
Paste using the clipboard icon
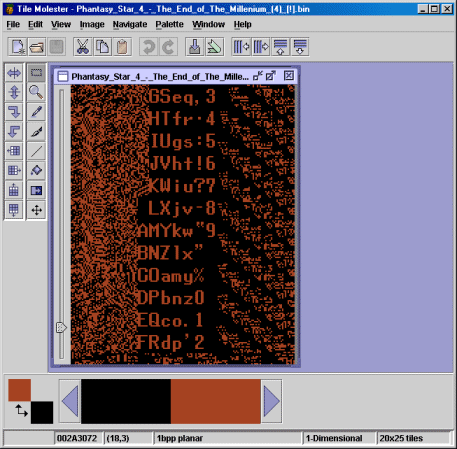tap(122, 47)
